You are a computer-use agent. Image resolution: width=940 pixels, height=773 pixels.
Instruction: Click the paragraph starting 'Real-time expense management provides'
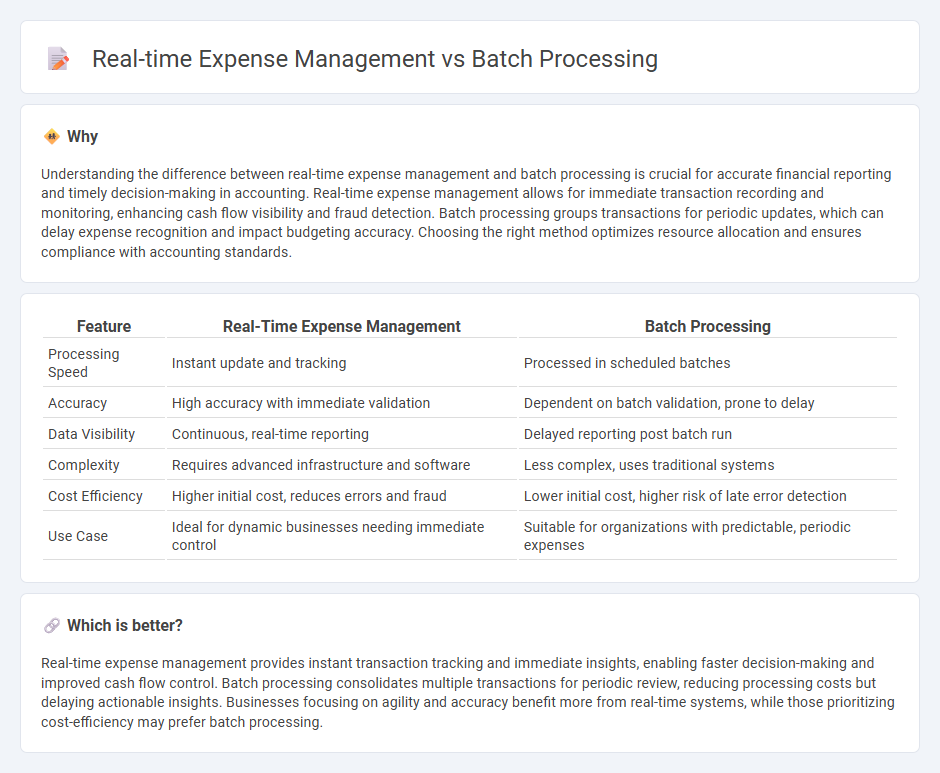point(468,692)
